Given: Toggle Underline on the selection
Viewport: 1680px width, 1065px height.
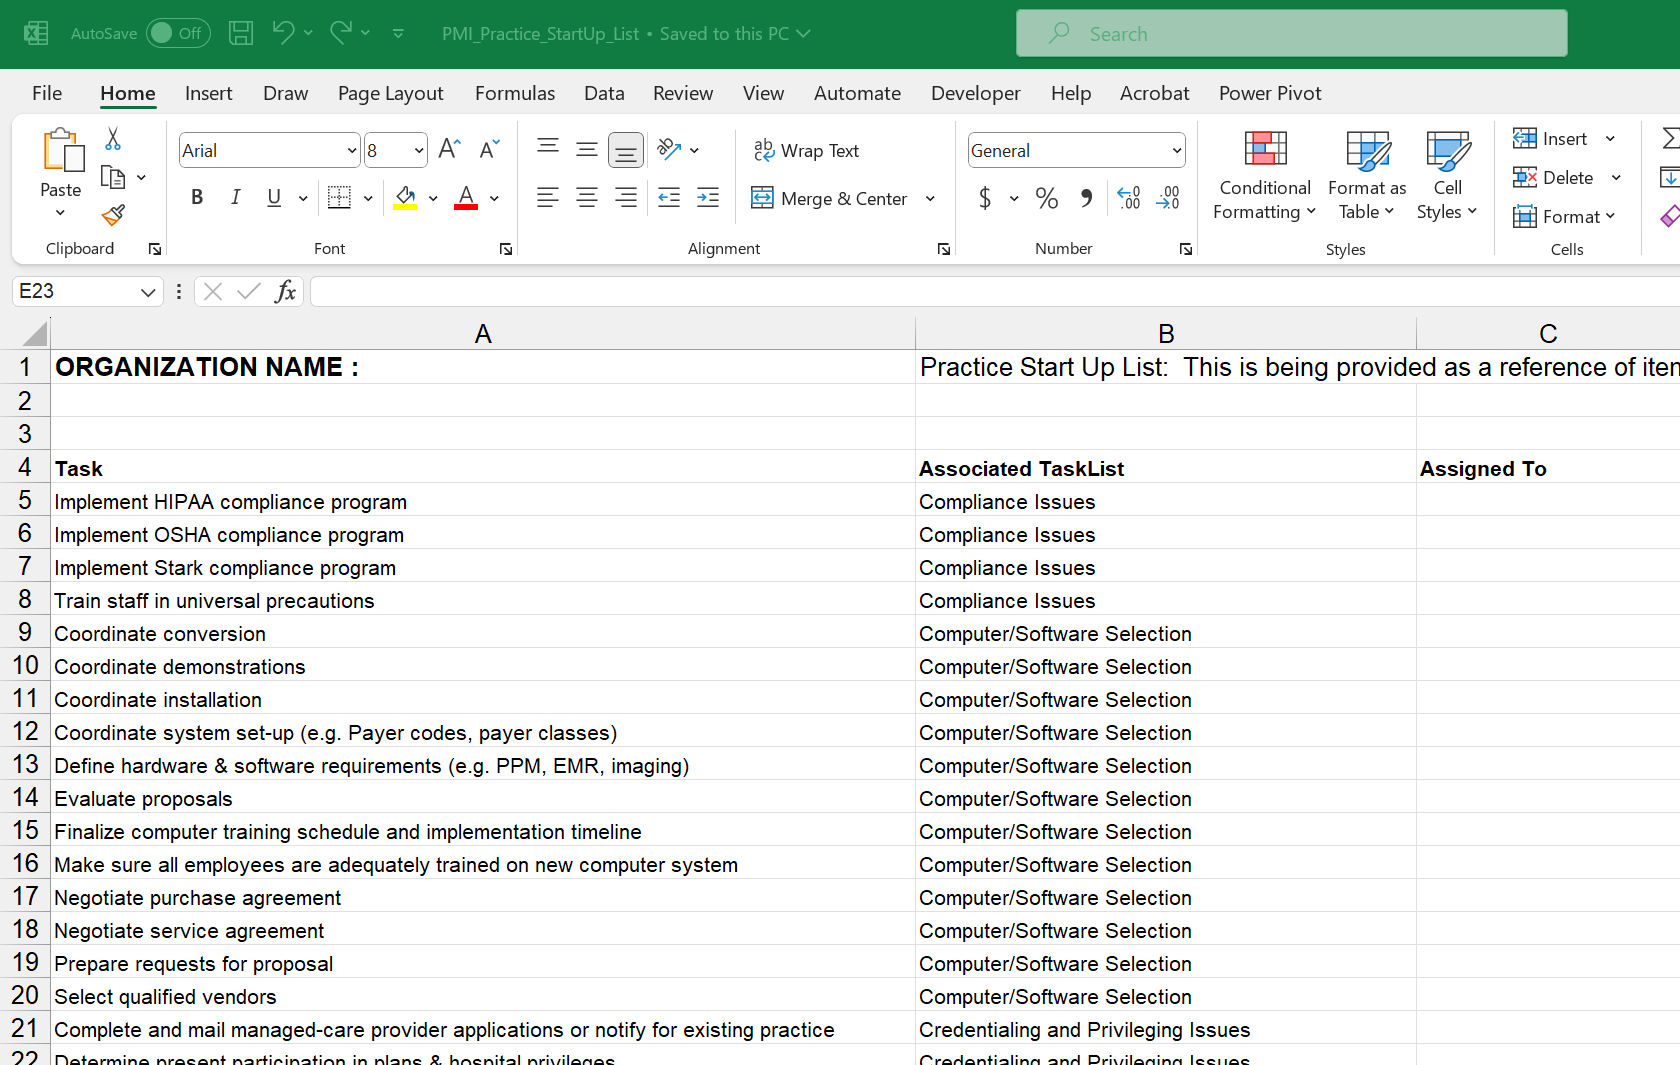Looking at the screenshot, I should click(273, 198).
